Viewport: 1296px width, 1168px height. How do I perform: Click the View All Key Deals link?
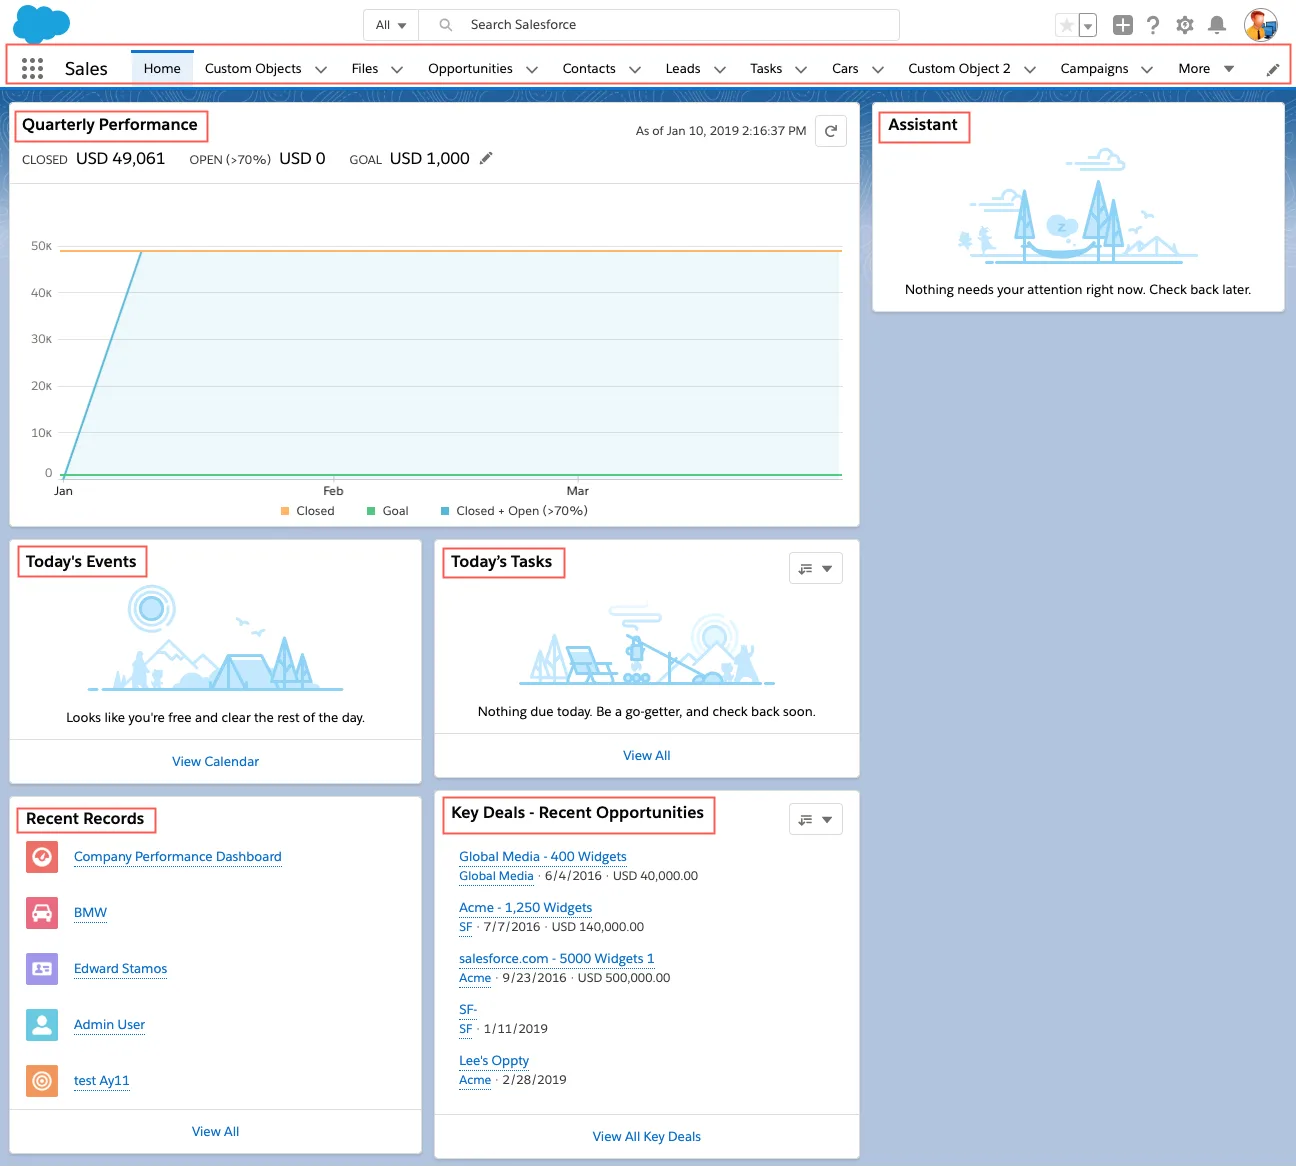click(x=647, y=1136)
